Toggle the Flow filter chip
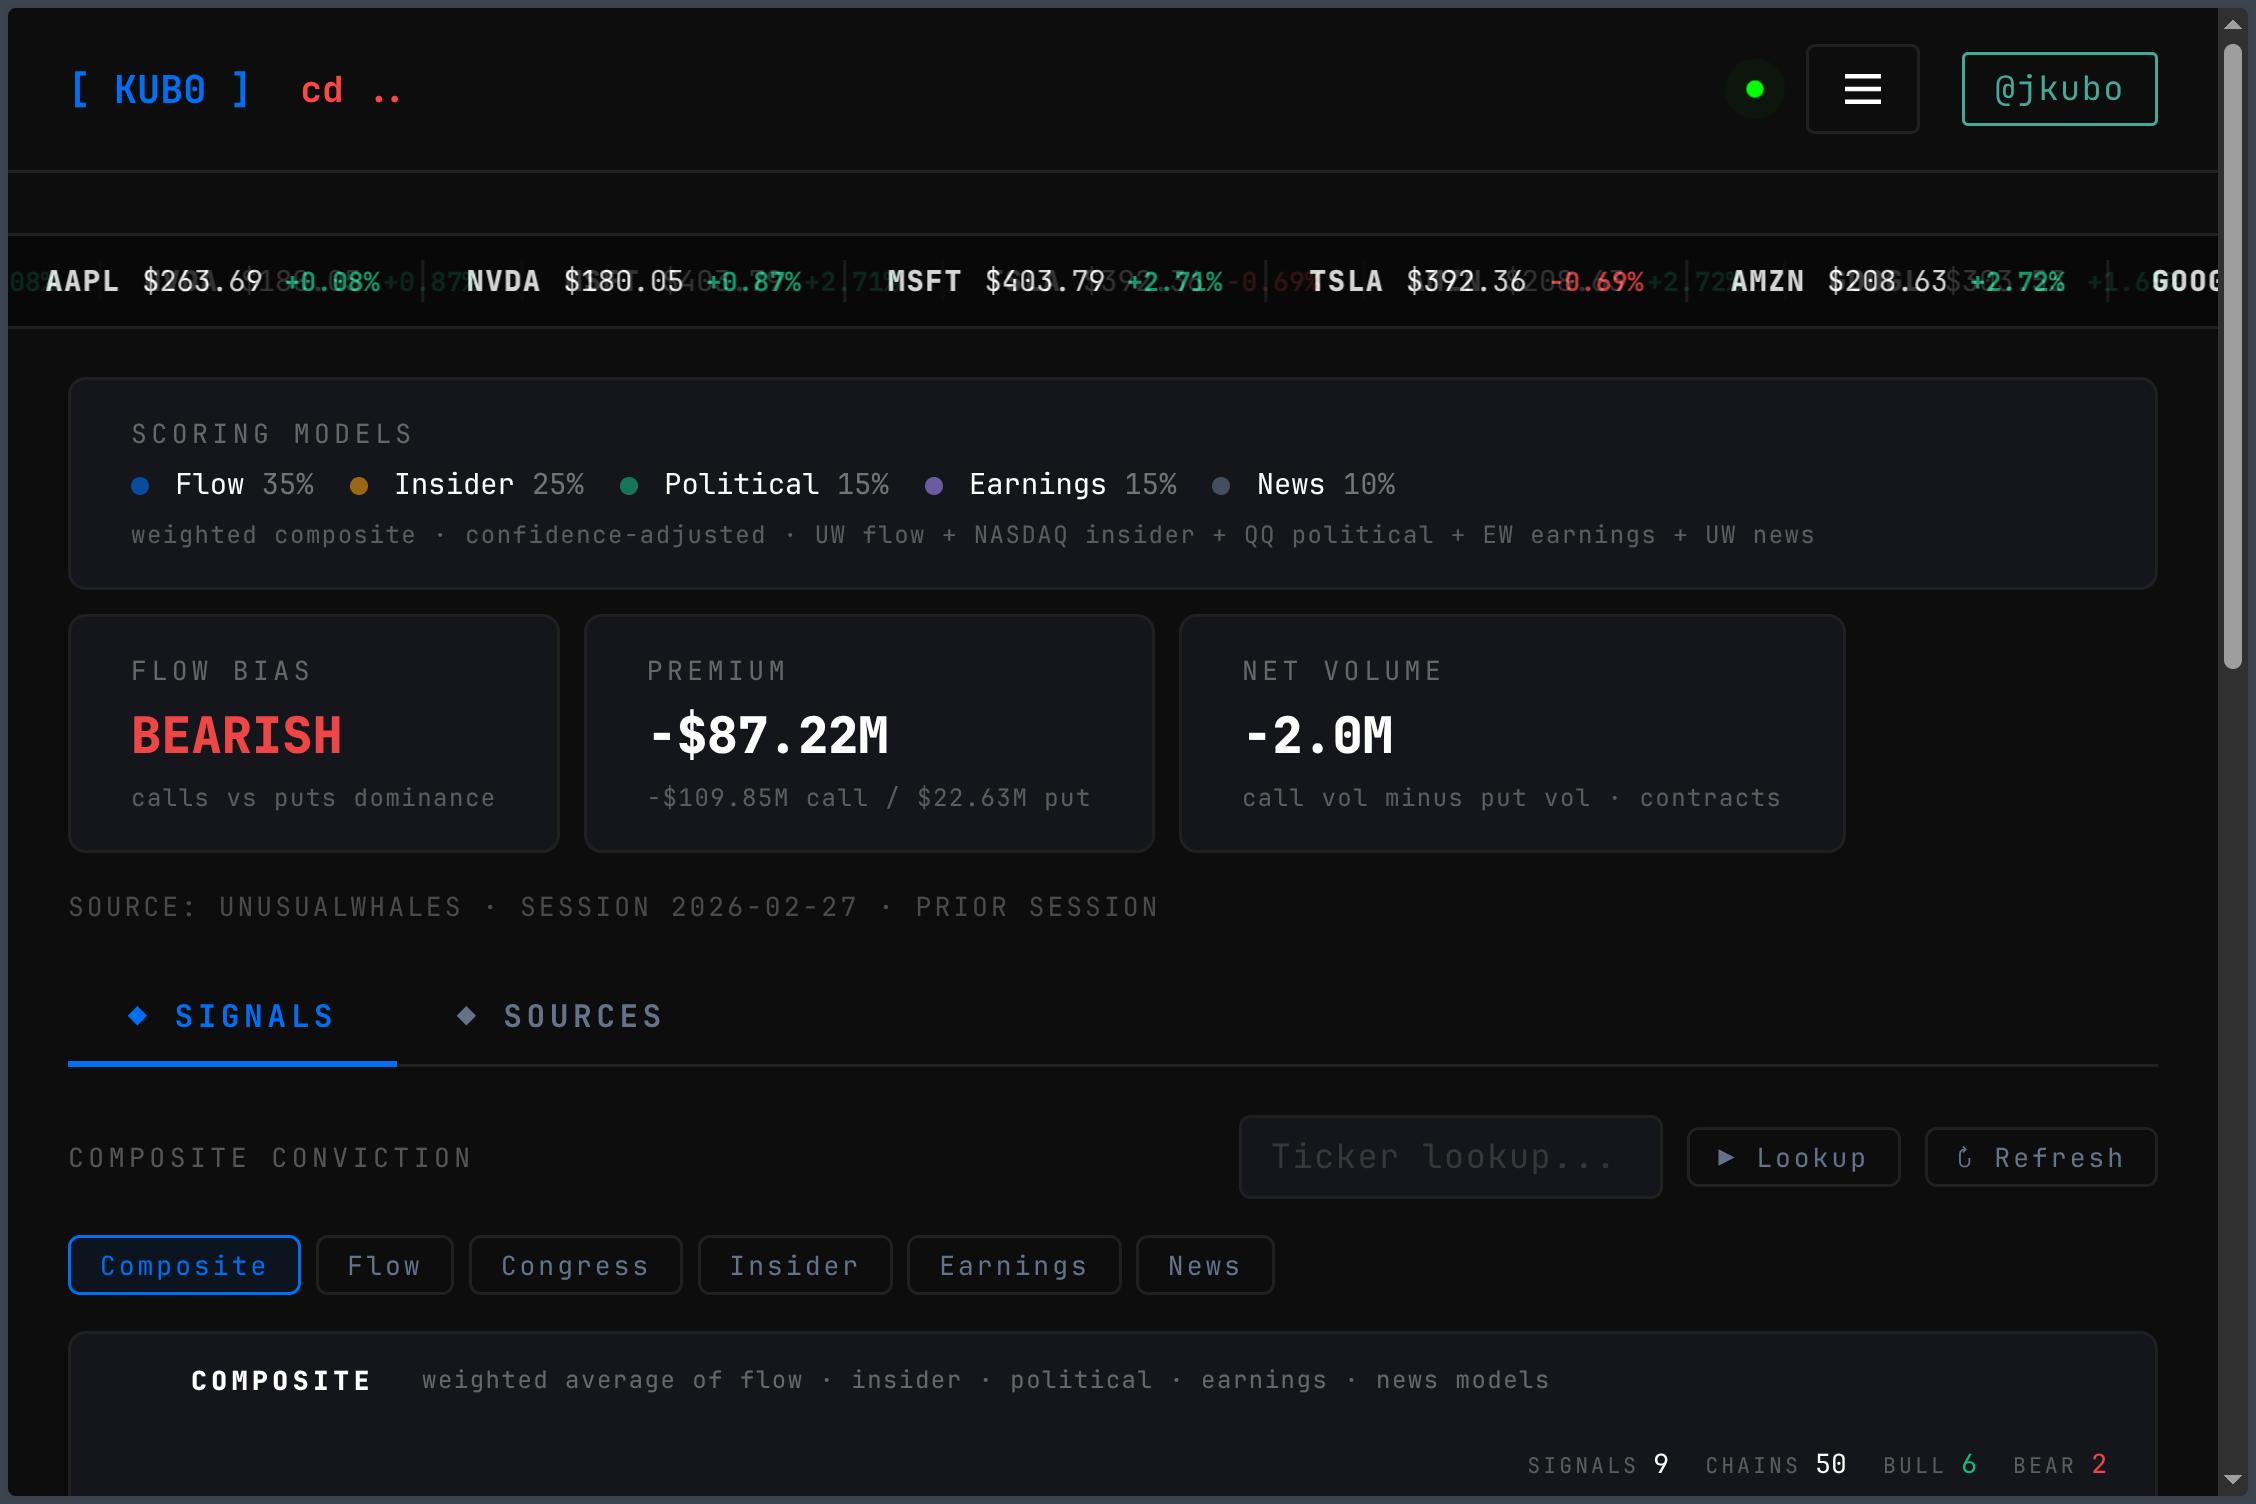 pos(384,1265)
